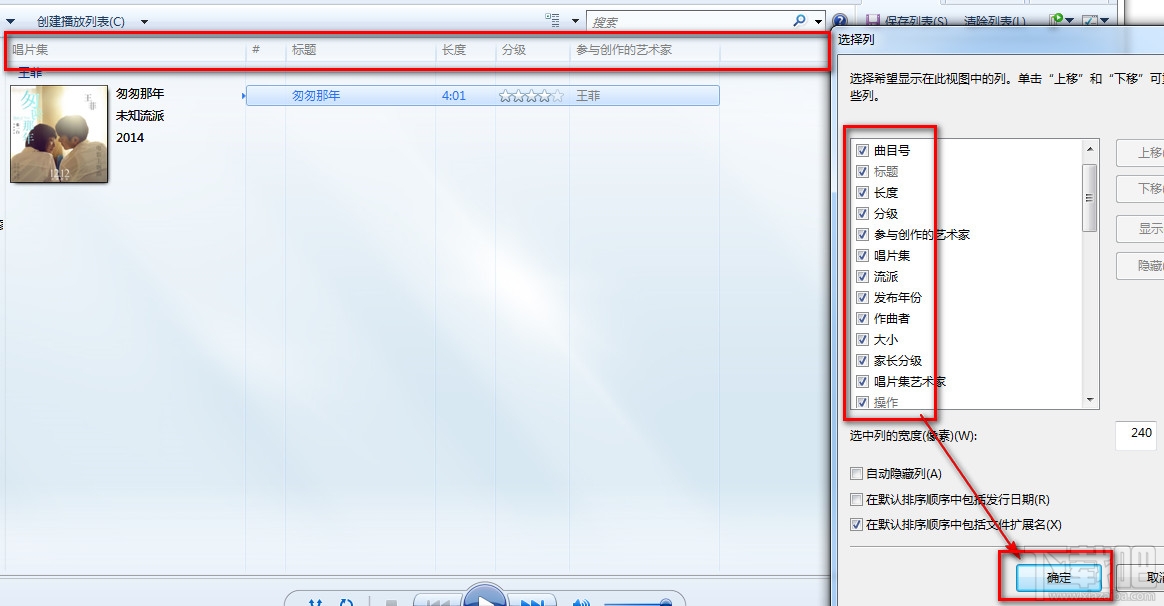This screenshot has width=1164, height=606.
Task: Go to the previous track
Action: (440, 600)
